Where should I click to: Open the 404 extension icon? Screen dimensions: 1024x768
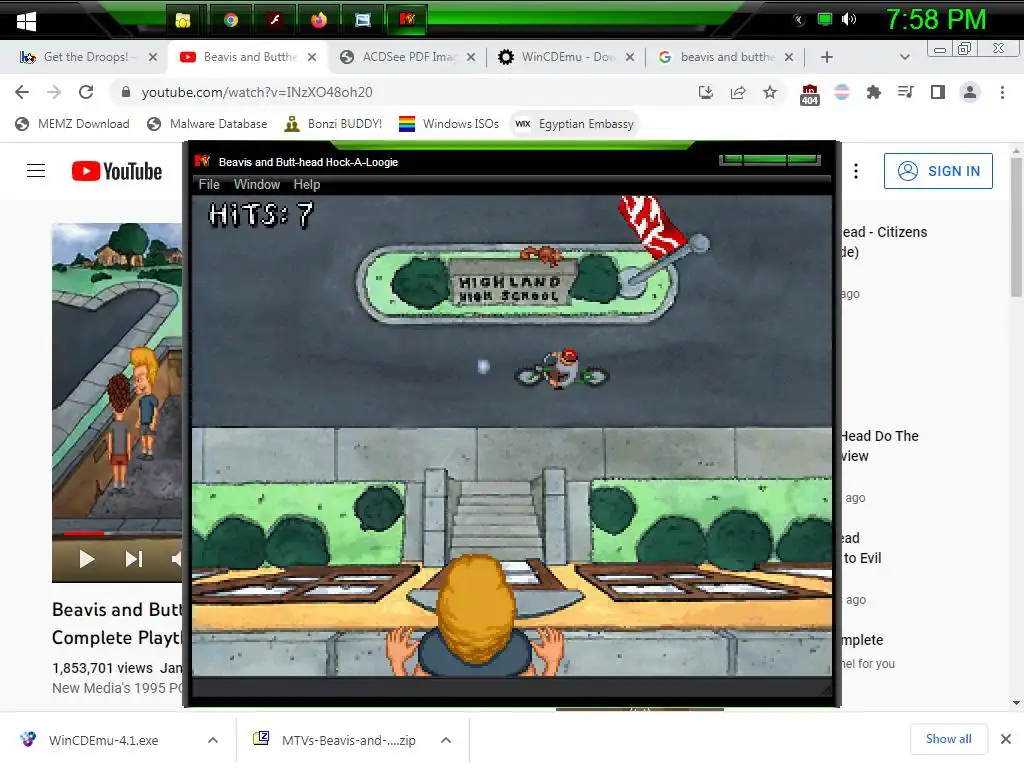pos(810,94)
